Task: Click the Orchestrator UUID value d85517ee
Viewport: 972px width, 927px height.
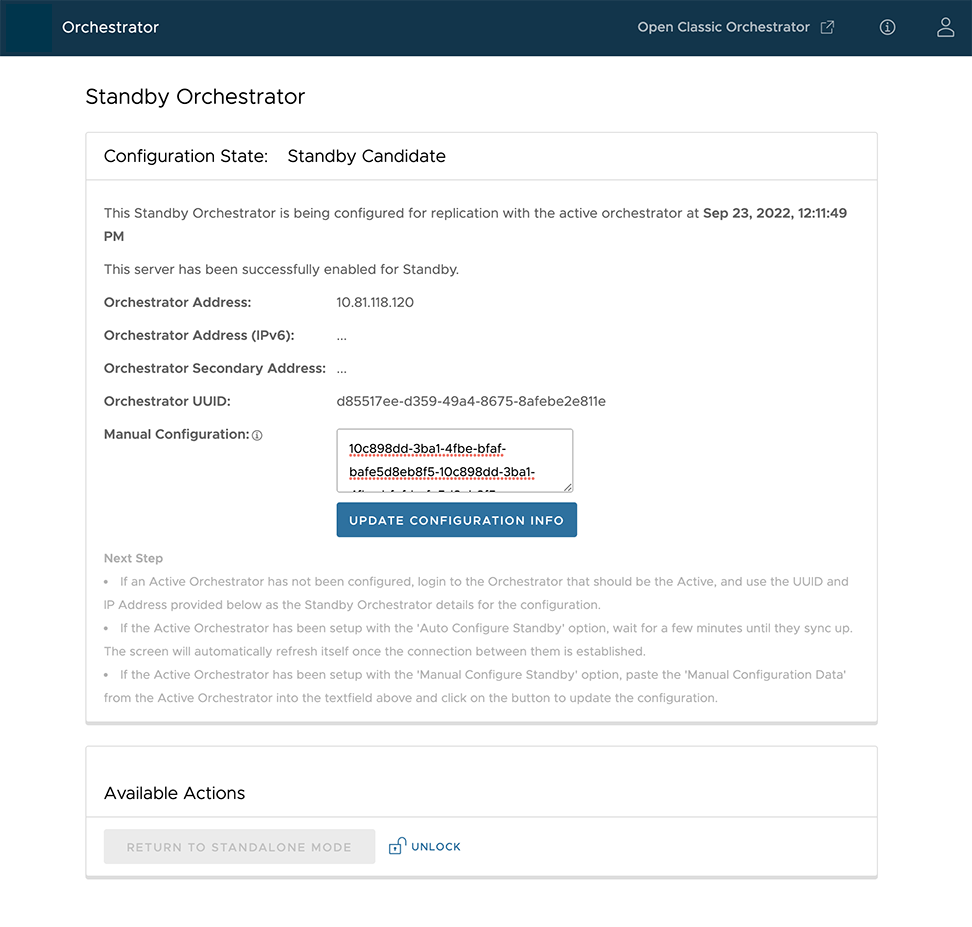Action: (471, 401)
